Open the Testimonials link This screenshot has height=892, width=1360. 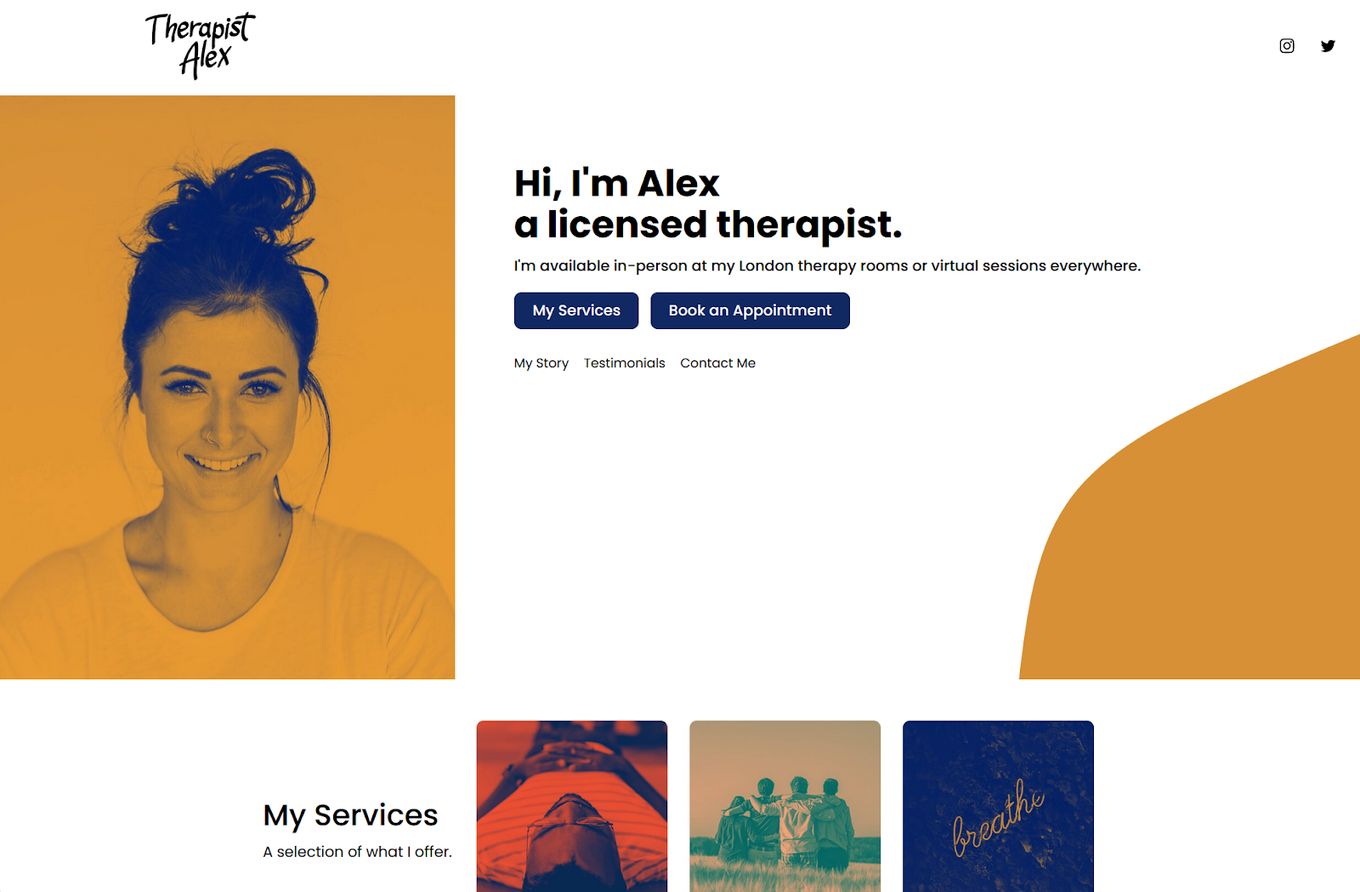coord(624,363)
